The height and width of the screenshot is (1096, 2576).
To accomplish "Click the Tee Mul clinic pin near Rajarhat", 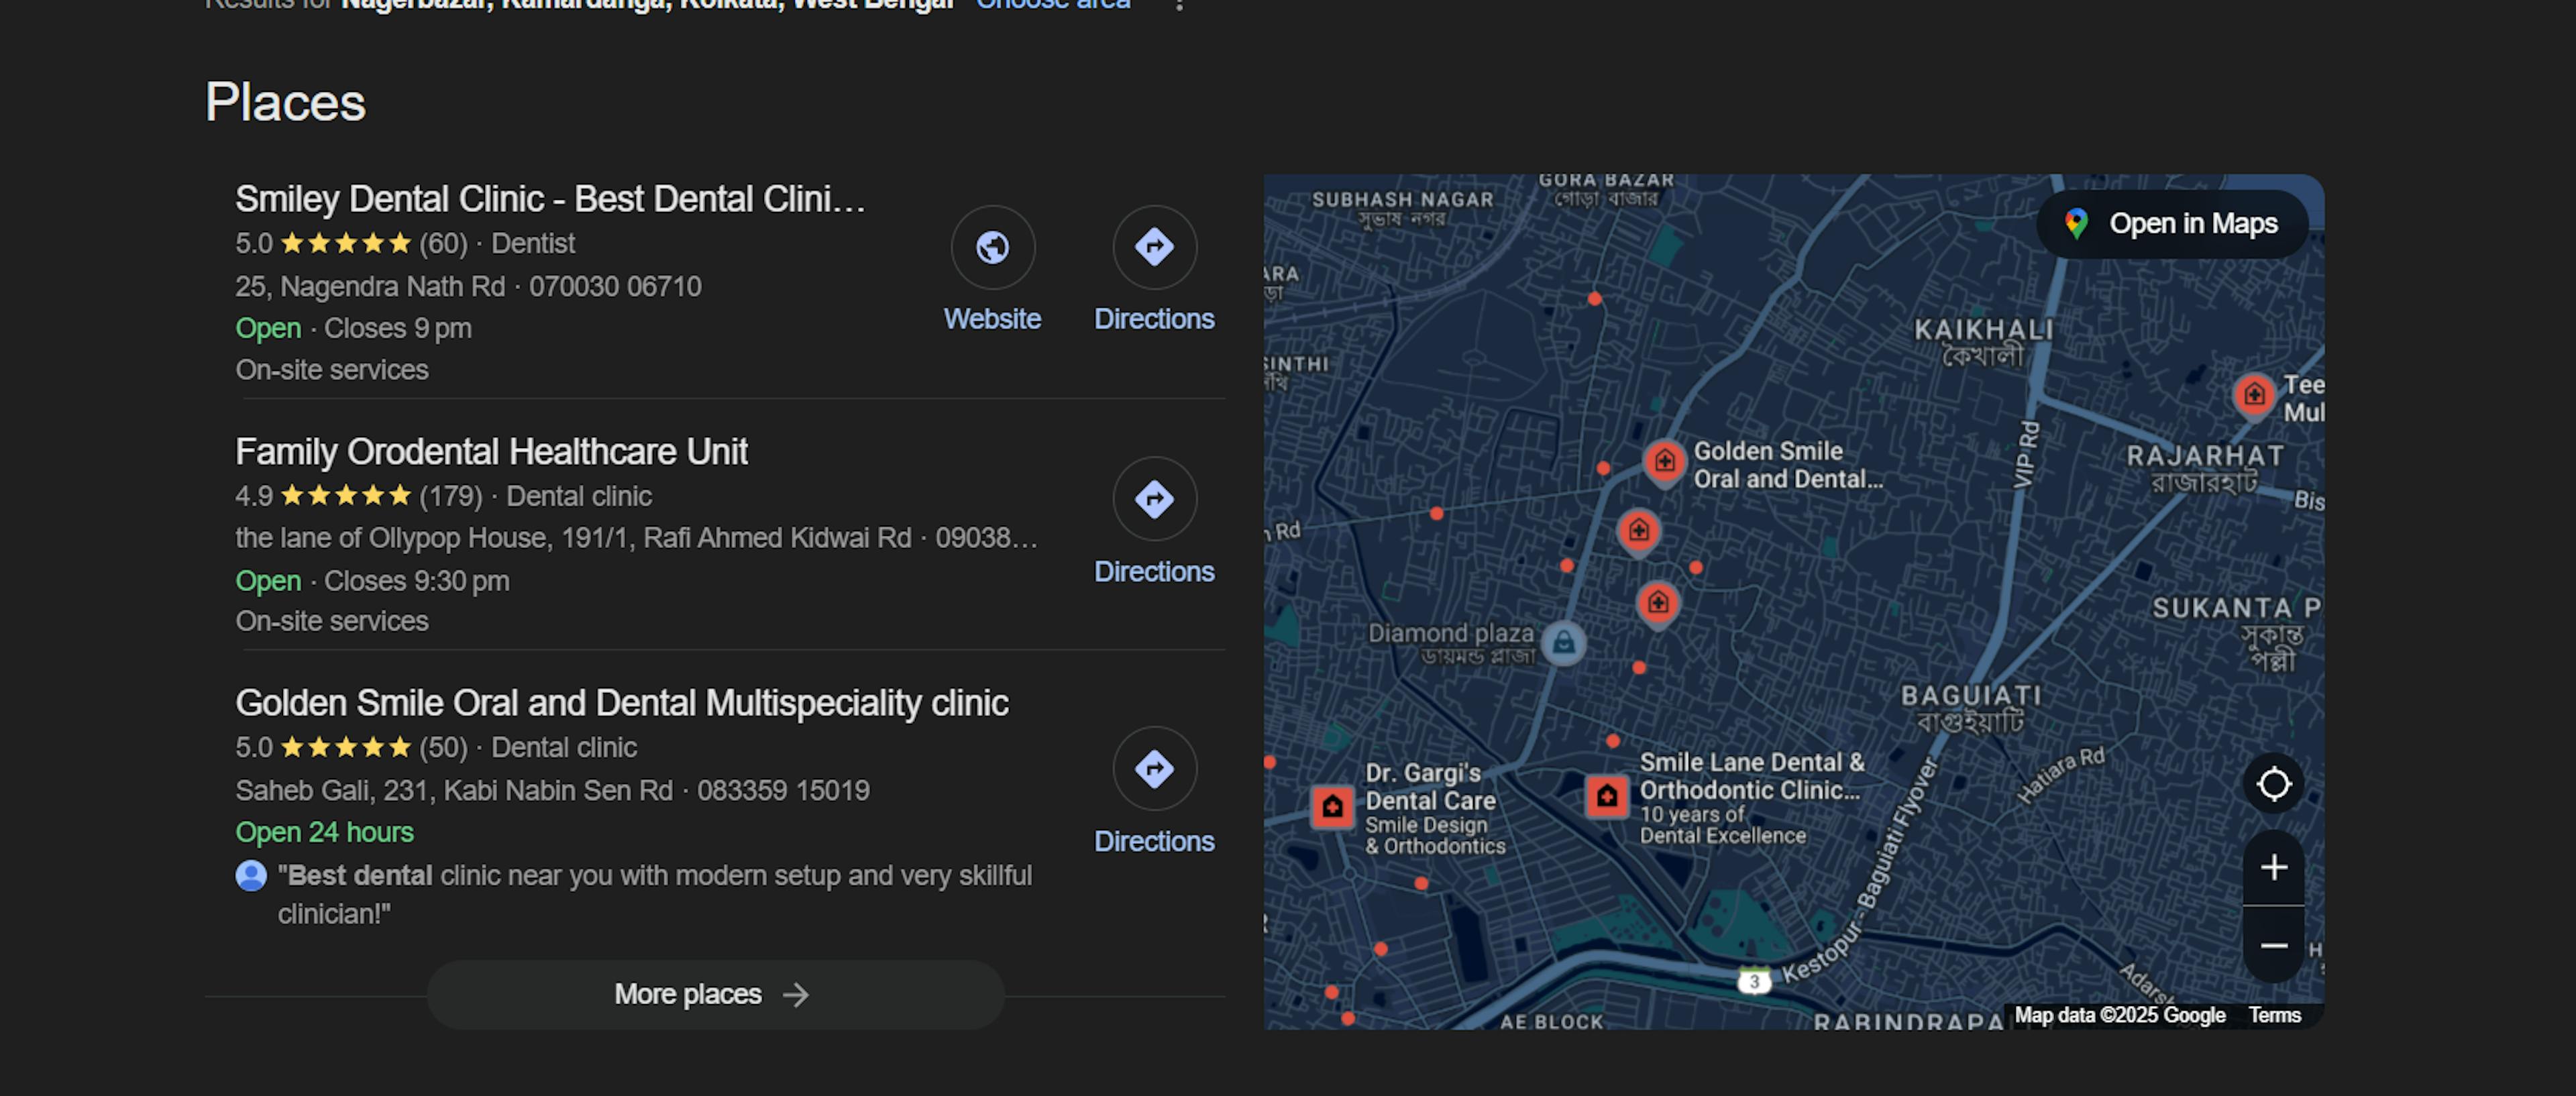I will tap(2254, 396).
